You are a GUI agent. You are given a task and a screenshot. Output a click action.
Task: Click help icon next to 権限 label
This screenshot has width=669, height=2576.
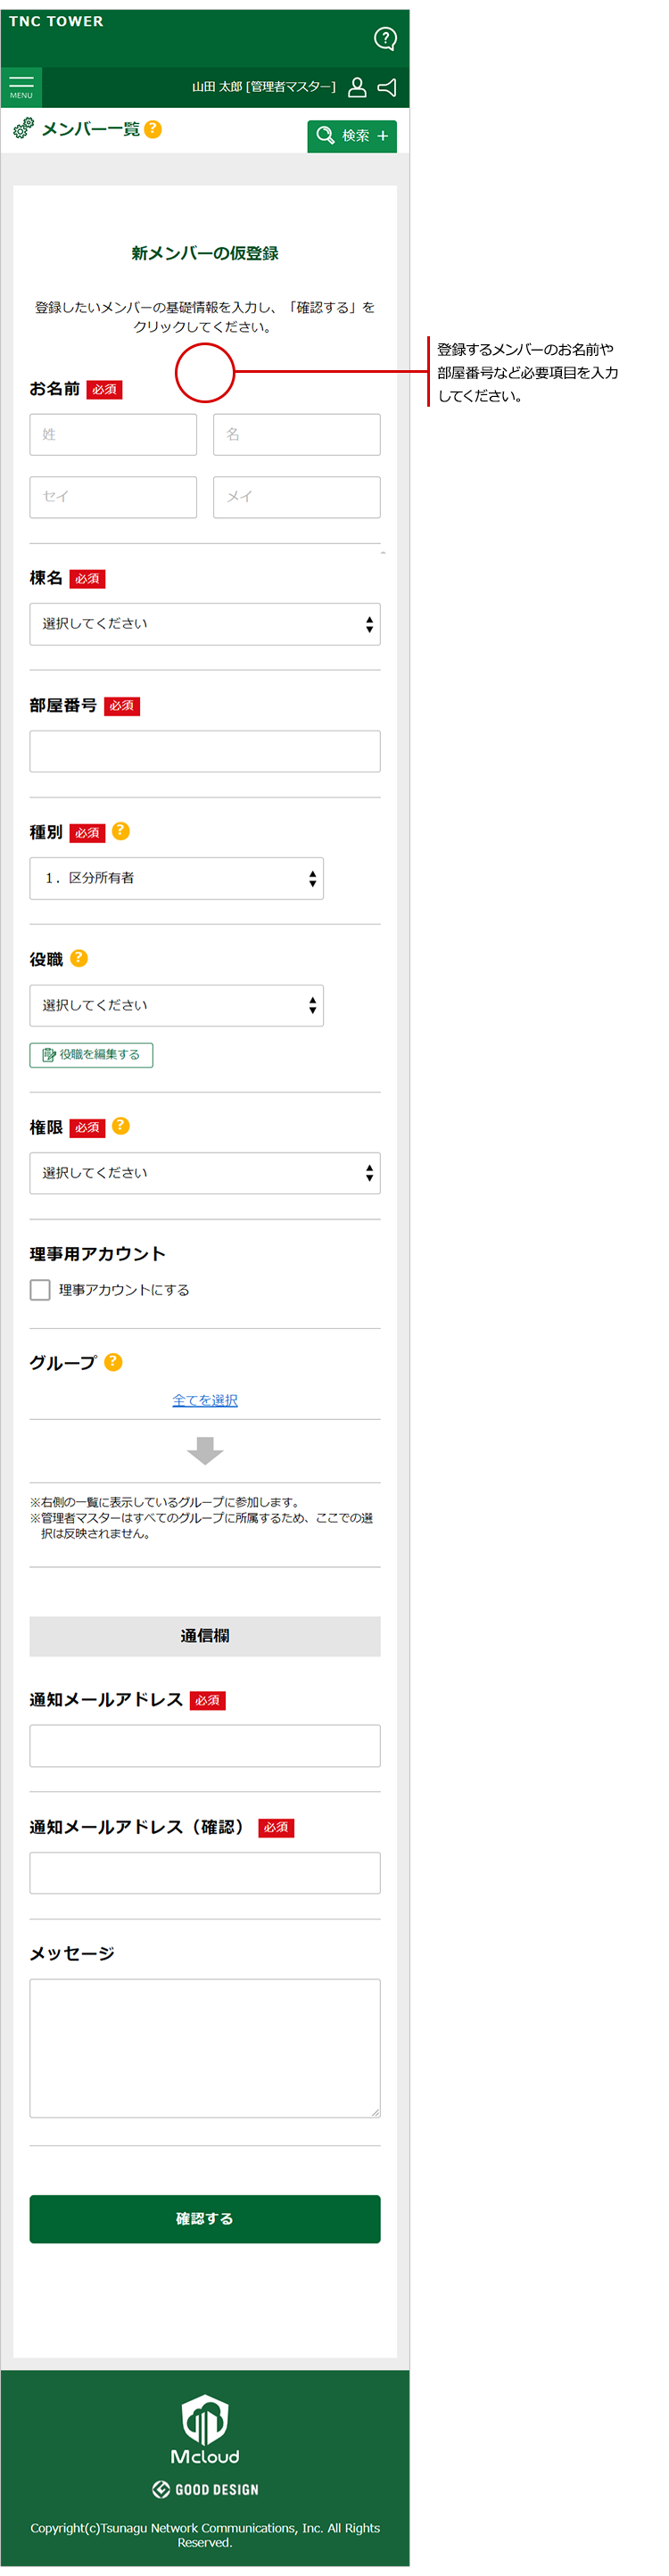point(121,1125)
